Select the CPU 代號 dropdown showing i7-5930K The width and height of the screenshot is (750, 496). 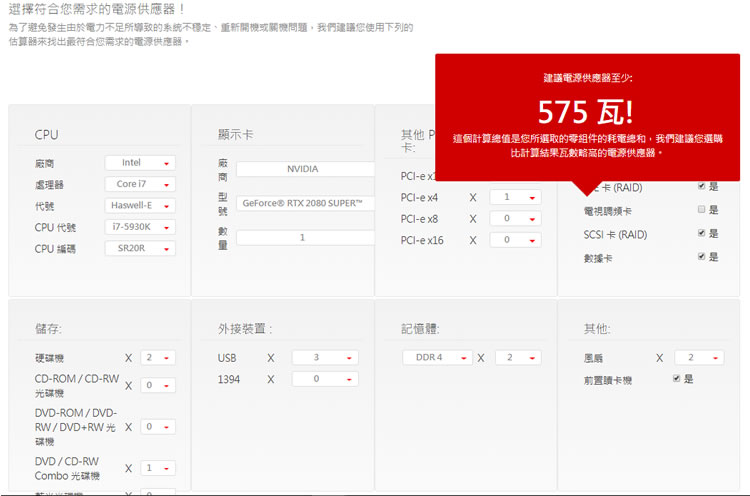click(140, 227)
